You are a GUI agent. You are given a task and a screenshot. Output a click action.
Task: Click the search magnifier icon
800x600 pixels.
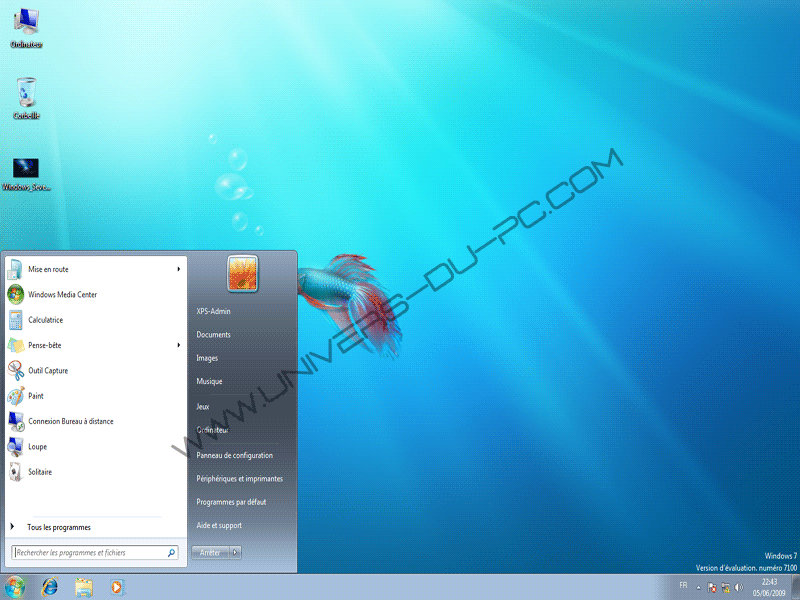coord(171,553)
